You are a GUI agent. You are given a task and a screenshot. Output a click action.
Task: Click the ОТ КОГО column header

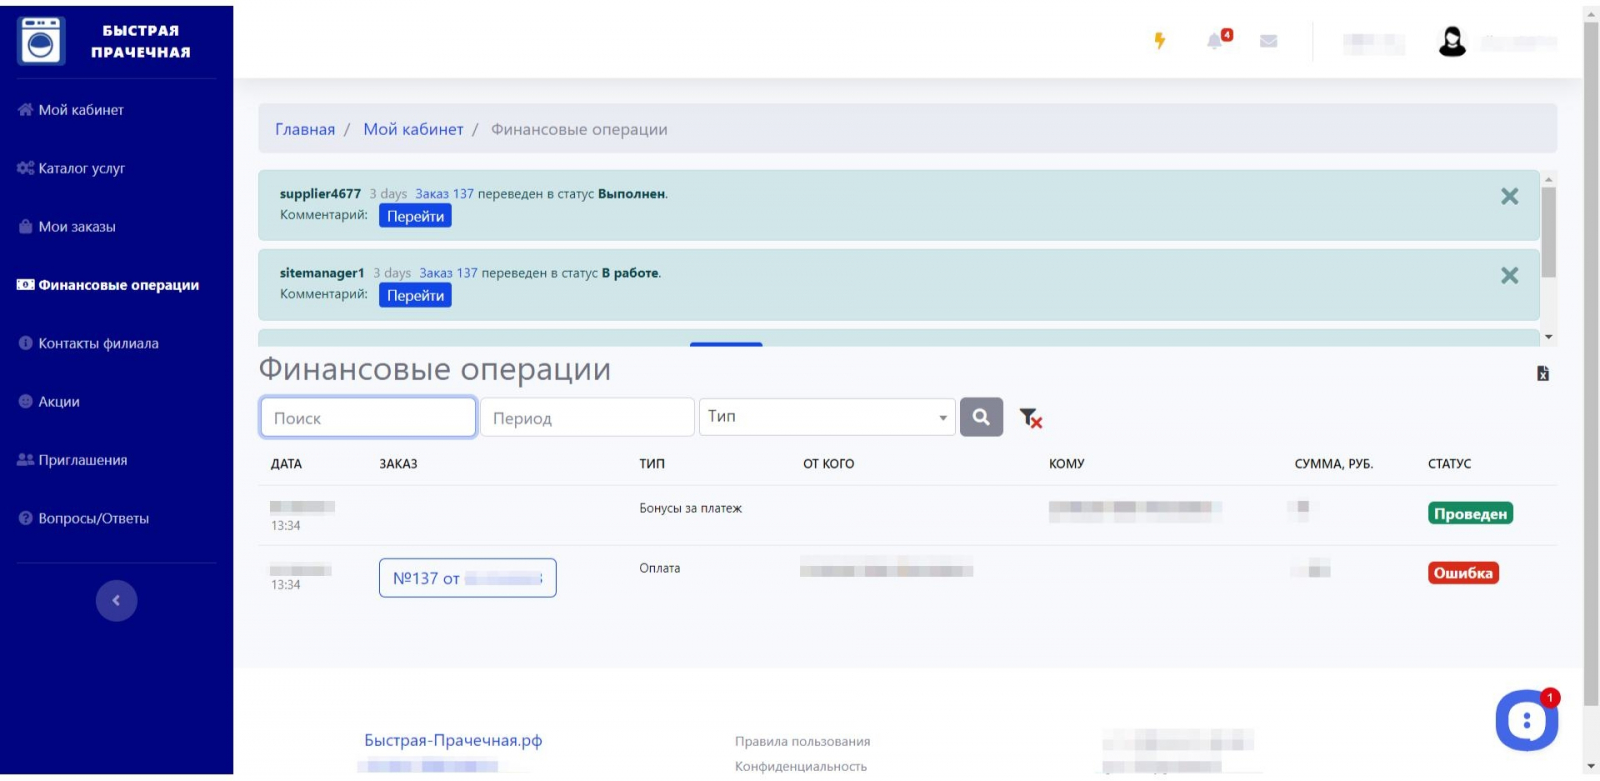click(x=828, y=464)
